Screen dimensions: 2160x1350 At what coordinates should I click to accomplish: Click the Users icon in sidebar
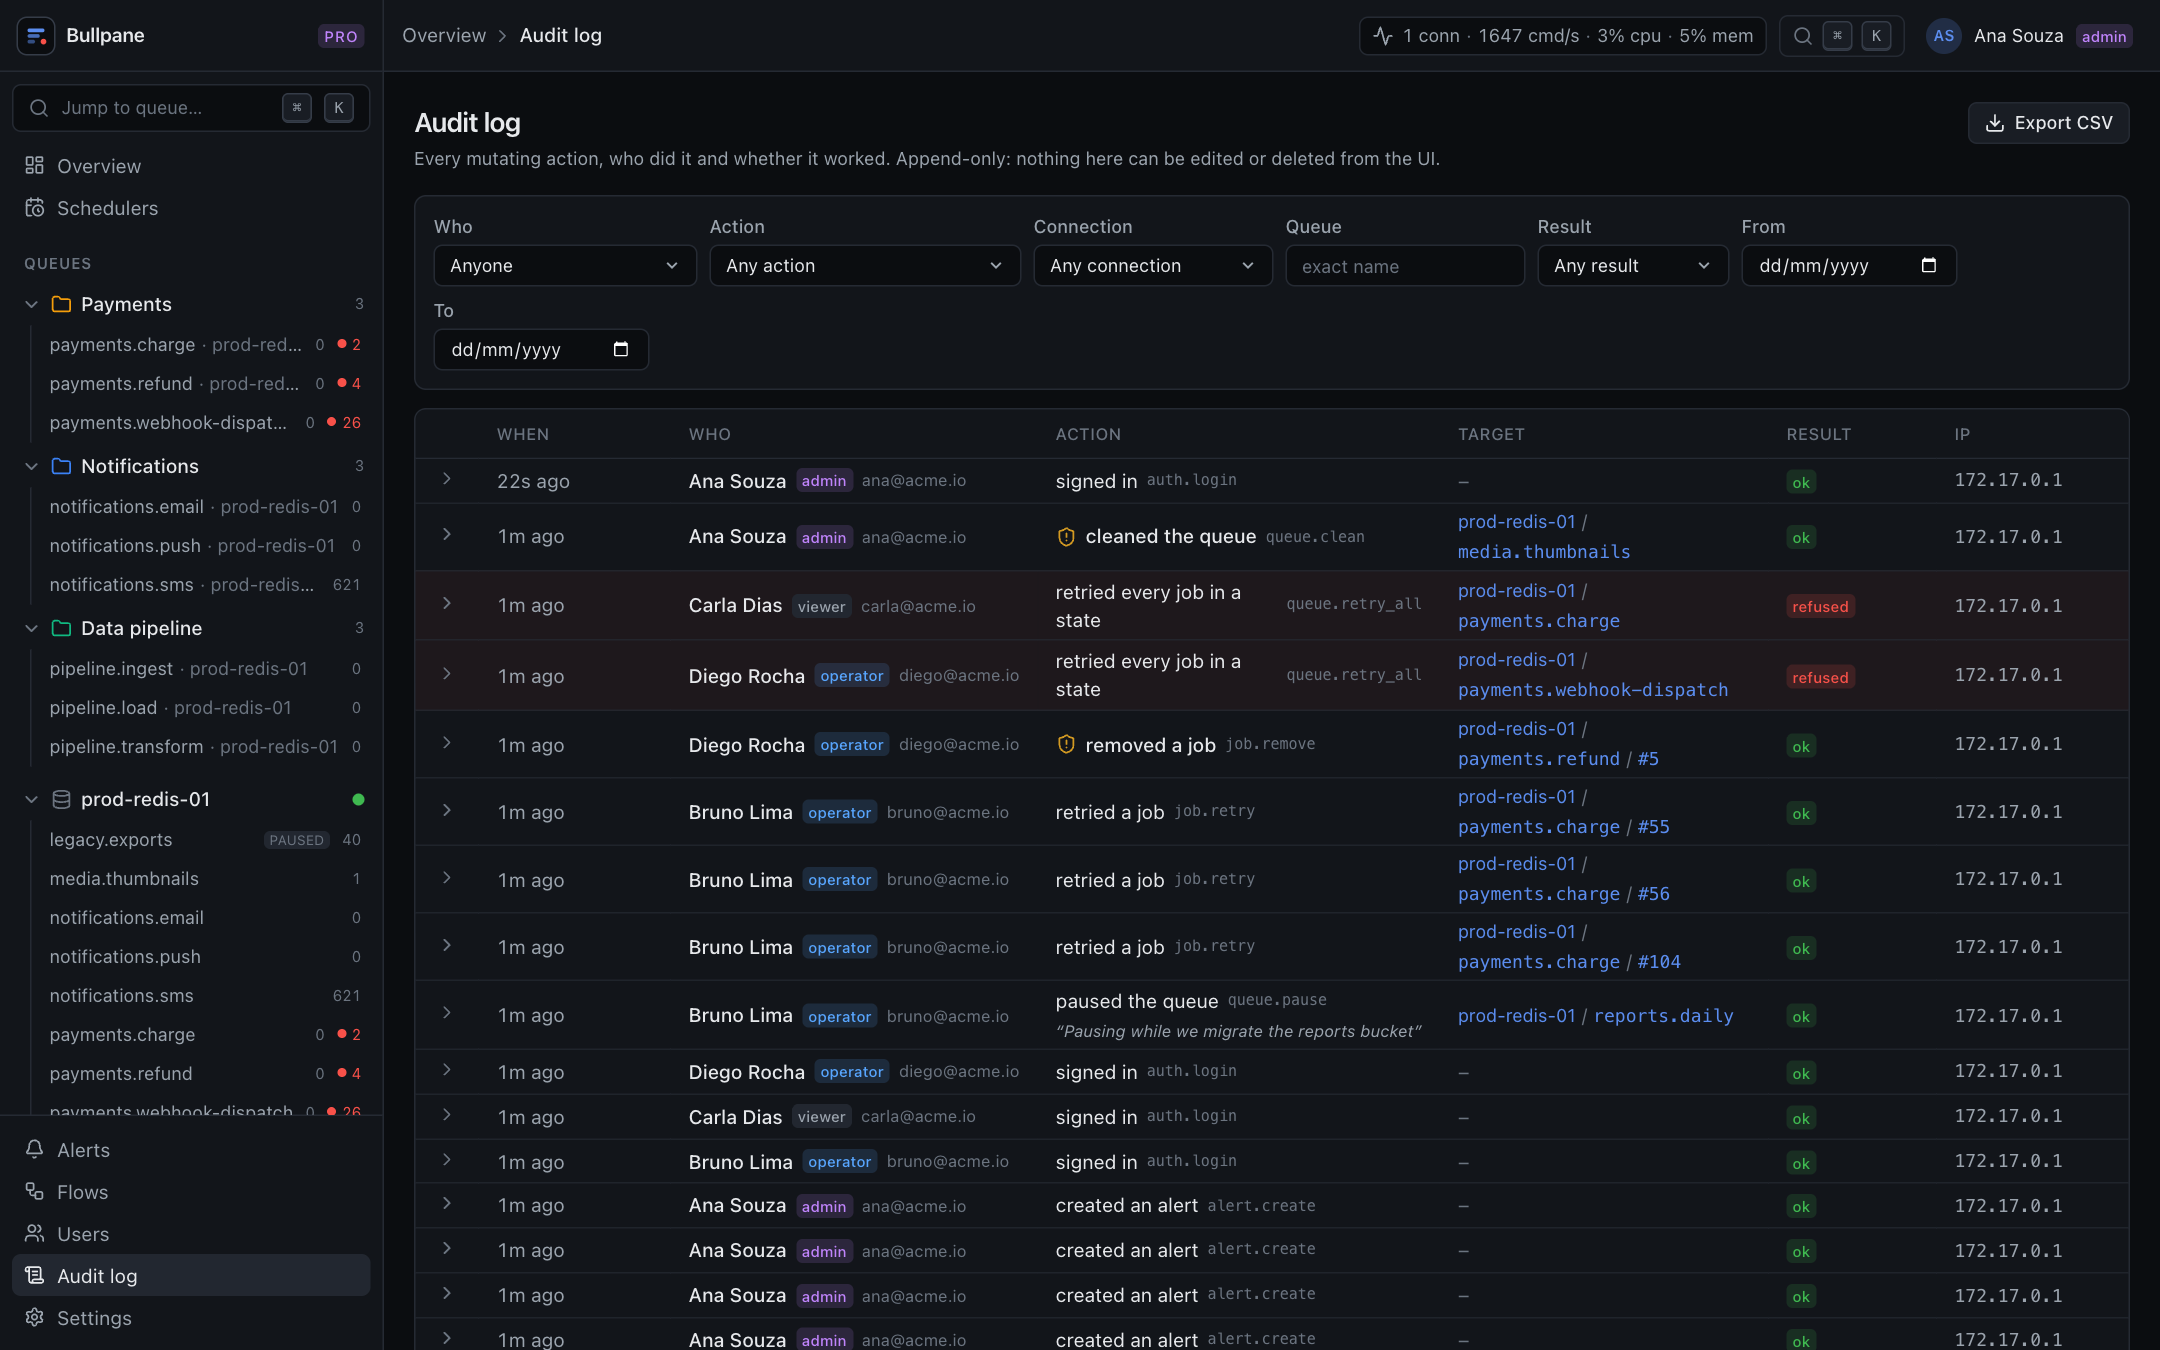tap(35, 1234)
